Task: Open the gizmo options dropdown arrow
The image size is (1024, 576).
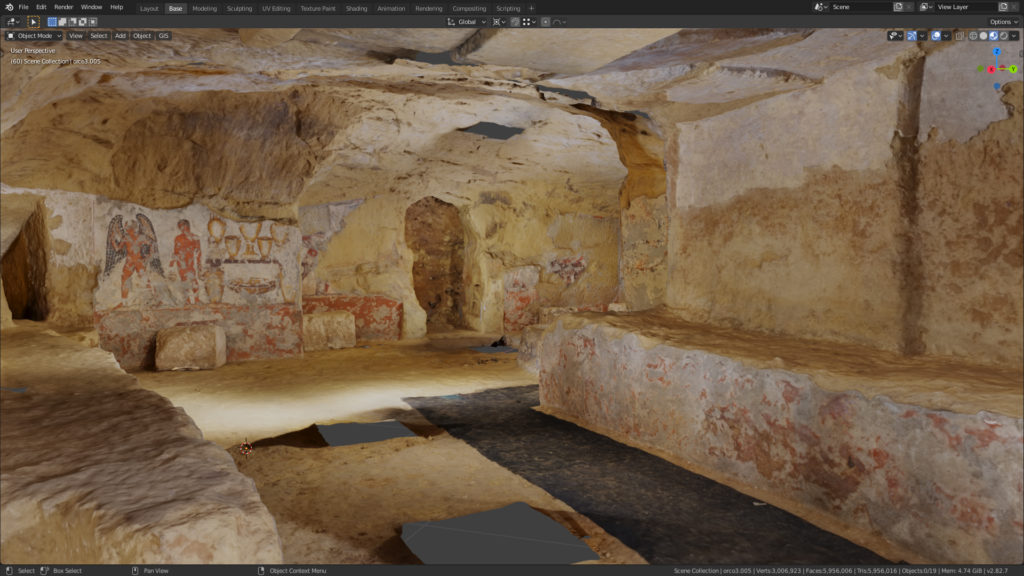Action: [x=922, y=36]
